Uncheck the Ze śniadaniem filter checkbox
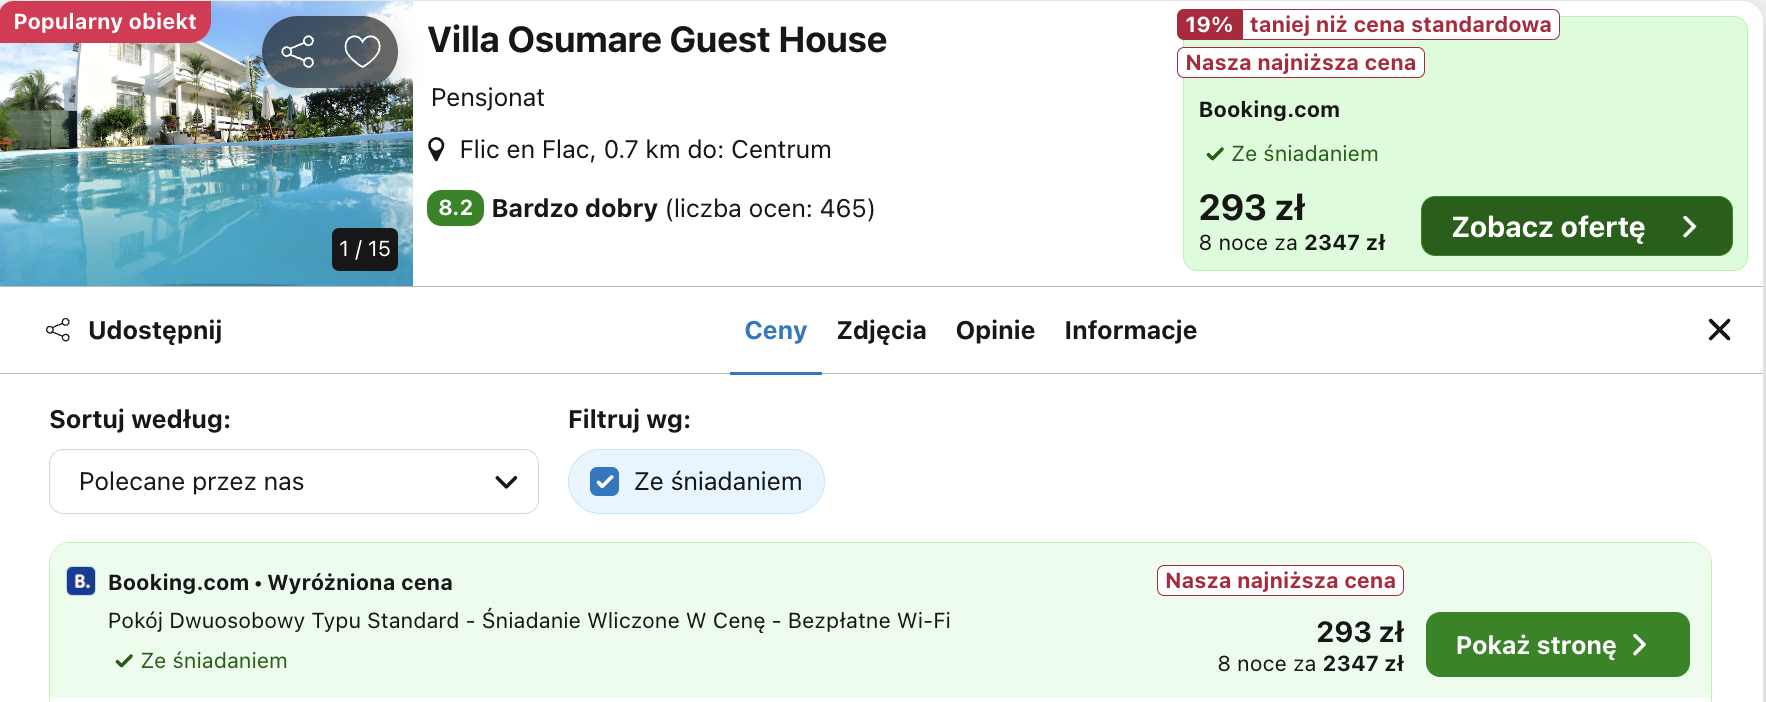 click(605, 482)
